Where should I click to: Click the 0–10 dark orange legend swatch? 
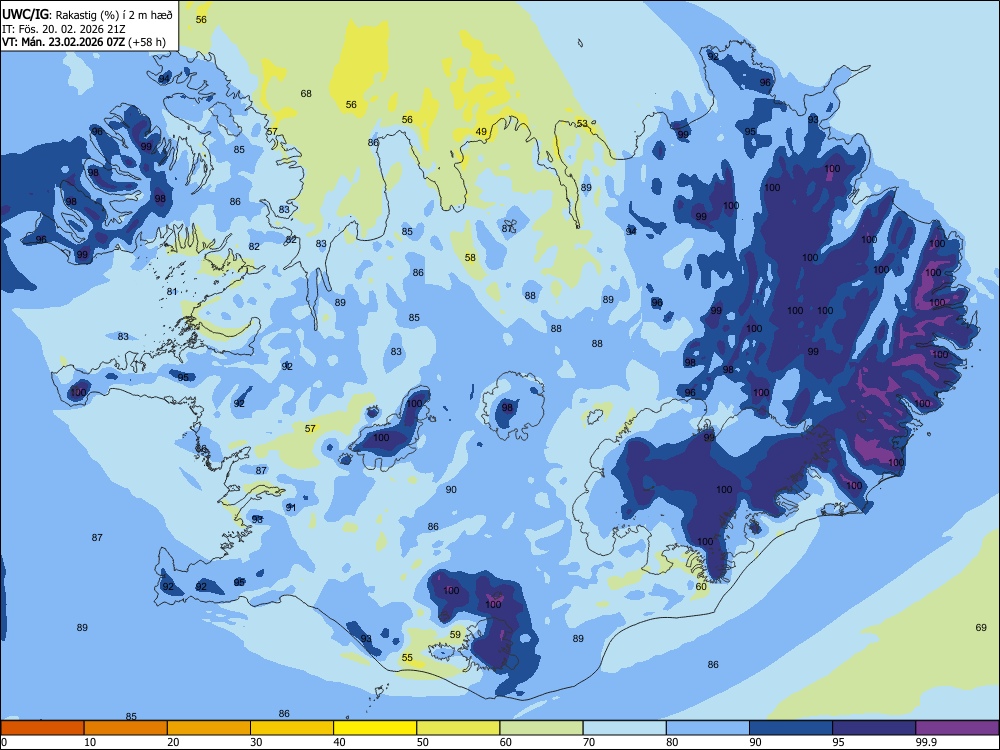42,728
